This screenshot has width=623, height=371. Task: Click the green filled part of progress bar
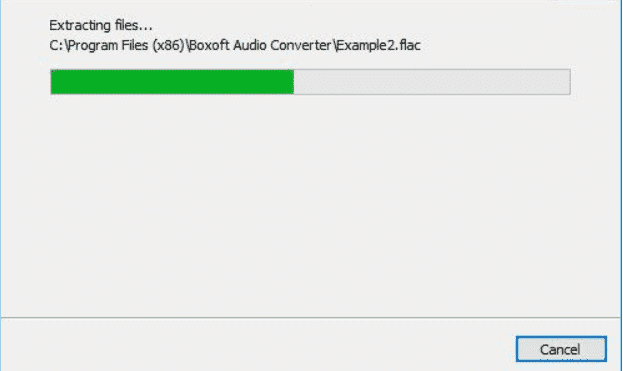point(172,82)
